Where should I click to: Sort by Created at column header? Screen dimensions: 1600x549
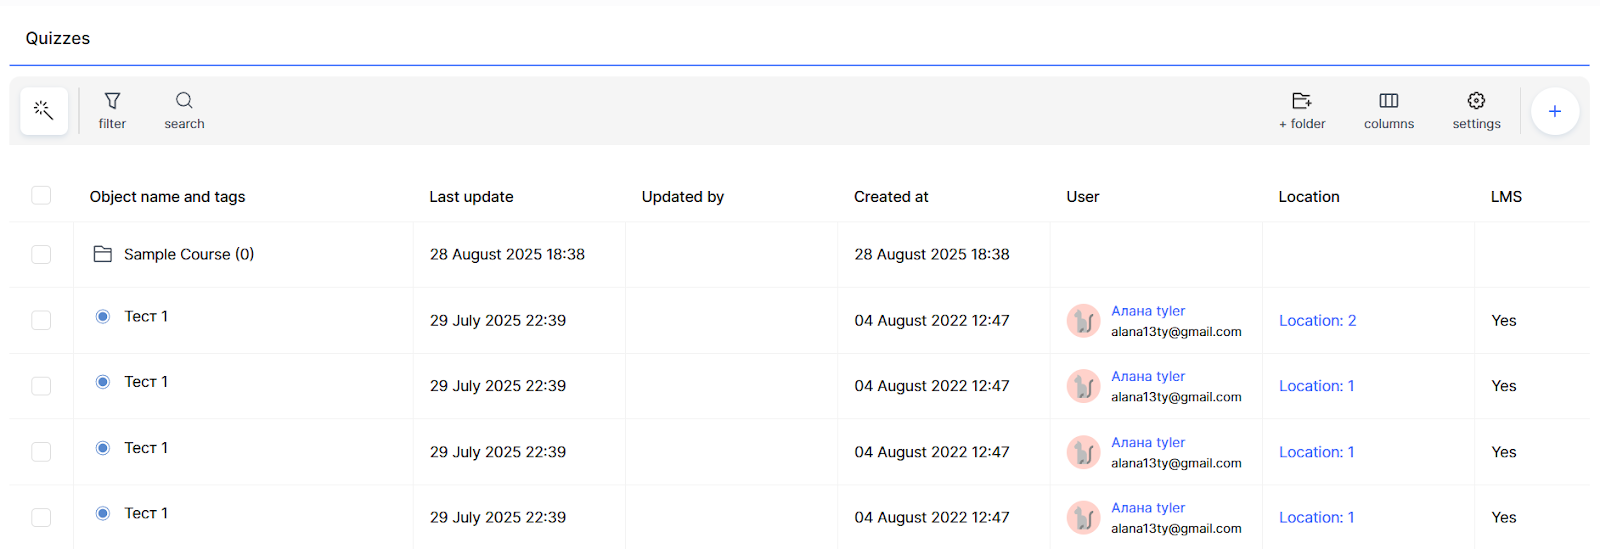891,197
